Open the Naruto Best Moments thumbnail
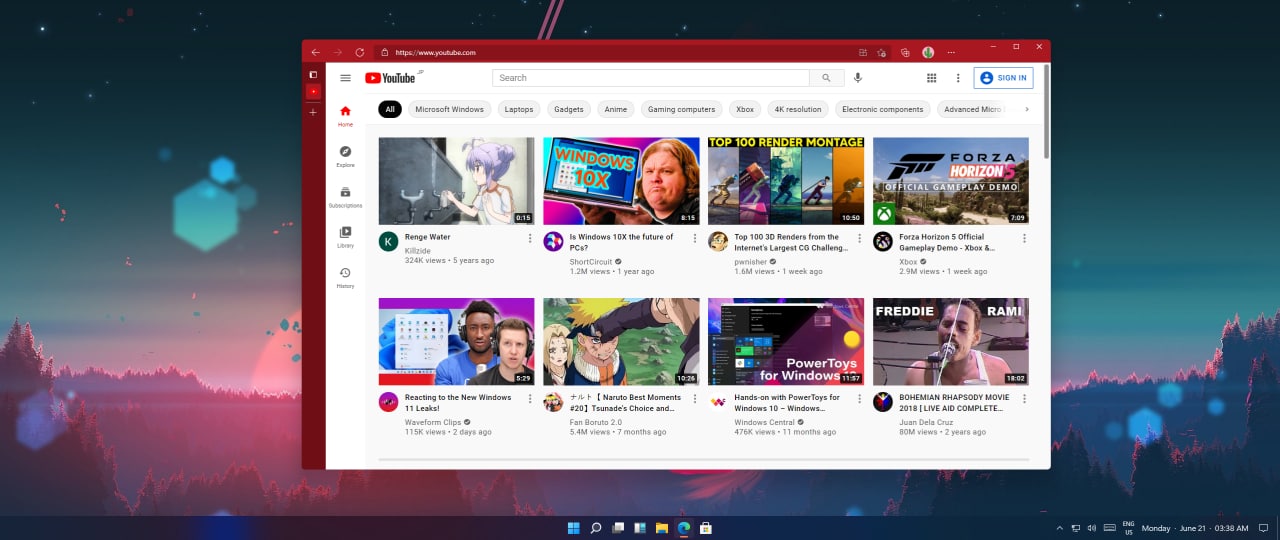 (x=621, y=342)
